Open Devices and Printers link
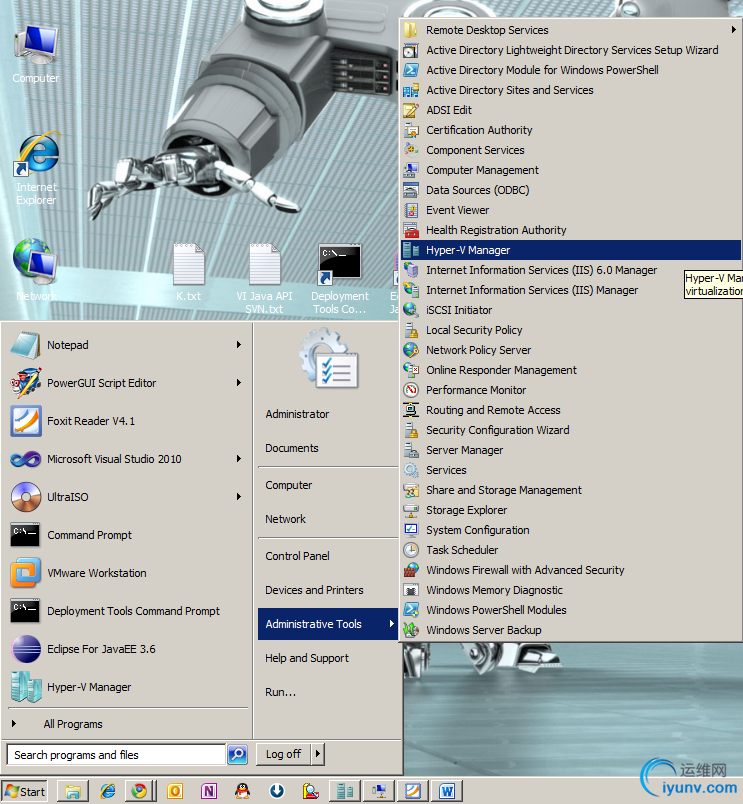This screenshot has height=804, width=743. click(x=314, y=590)
